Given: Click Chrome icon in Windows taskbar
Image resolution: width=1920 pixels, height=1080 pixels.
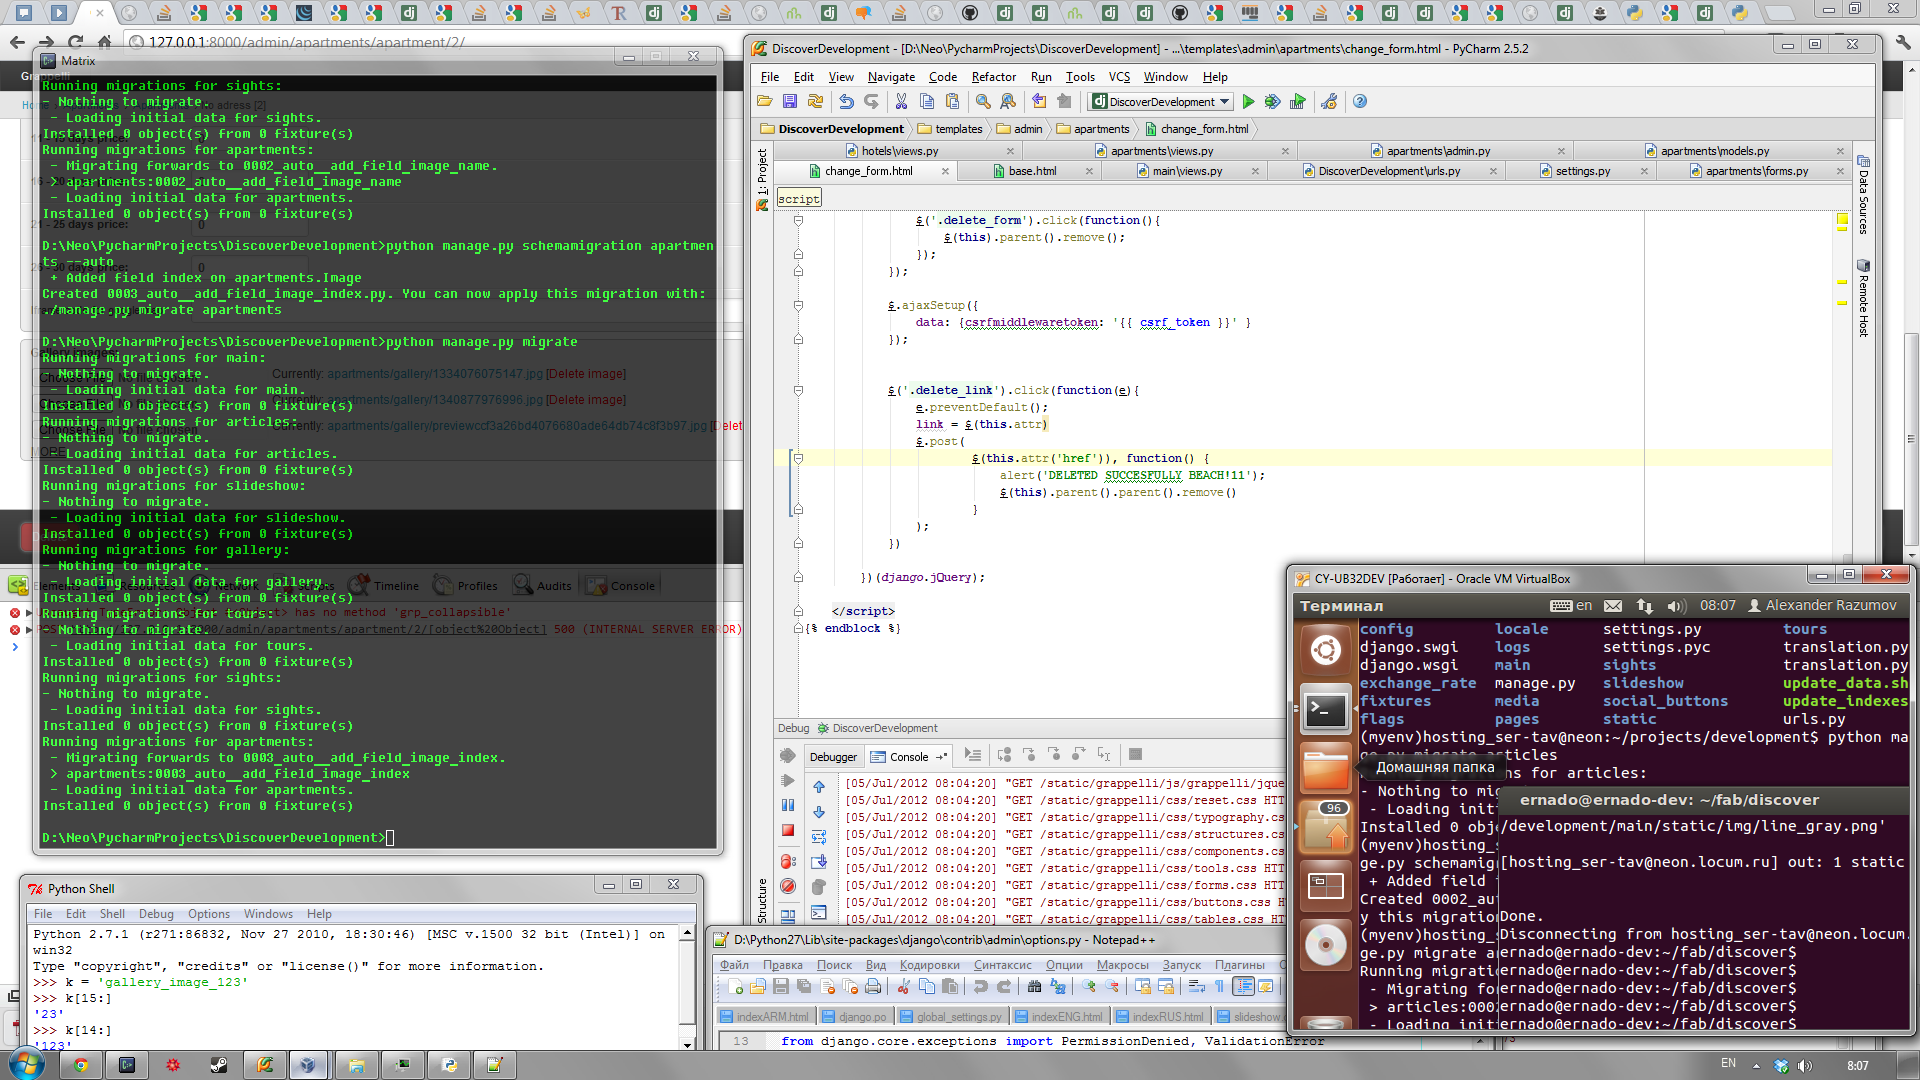Looking at the screenshot, I should (80, 1065).
